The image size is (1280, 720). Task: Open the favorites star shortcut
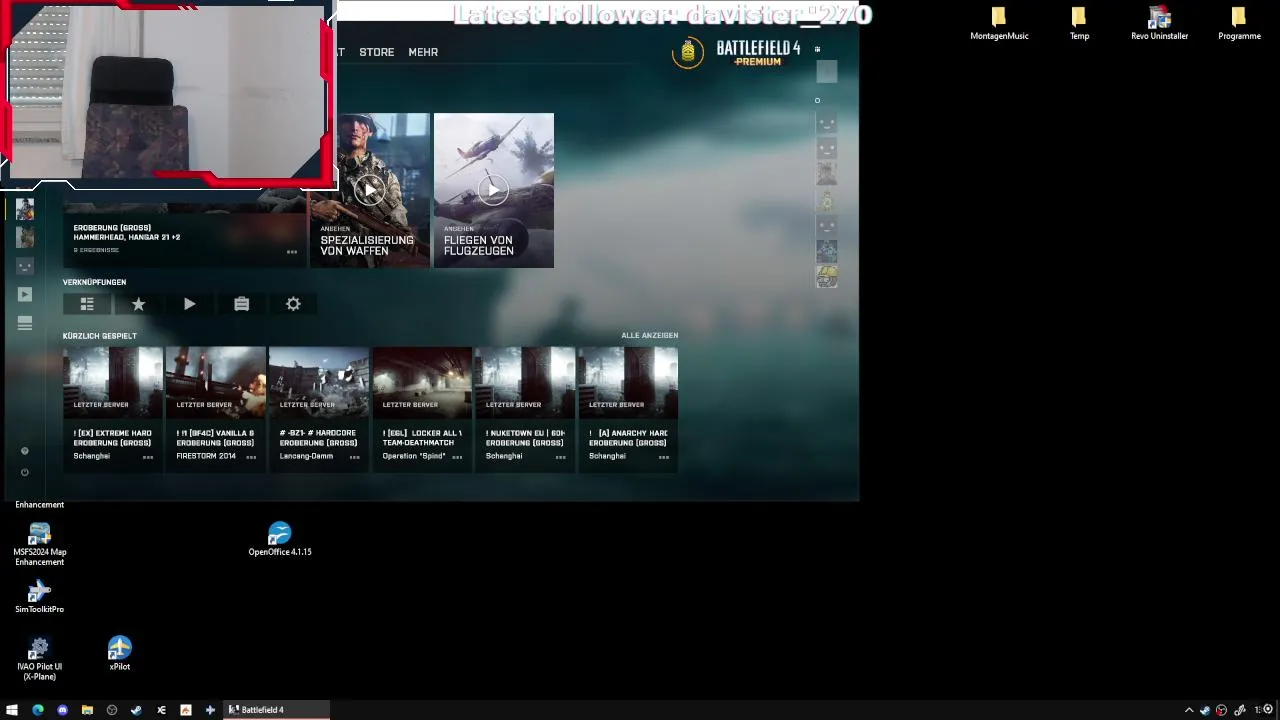click(138, 304)
